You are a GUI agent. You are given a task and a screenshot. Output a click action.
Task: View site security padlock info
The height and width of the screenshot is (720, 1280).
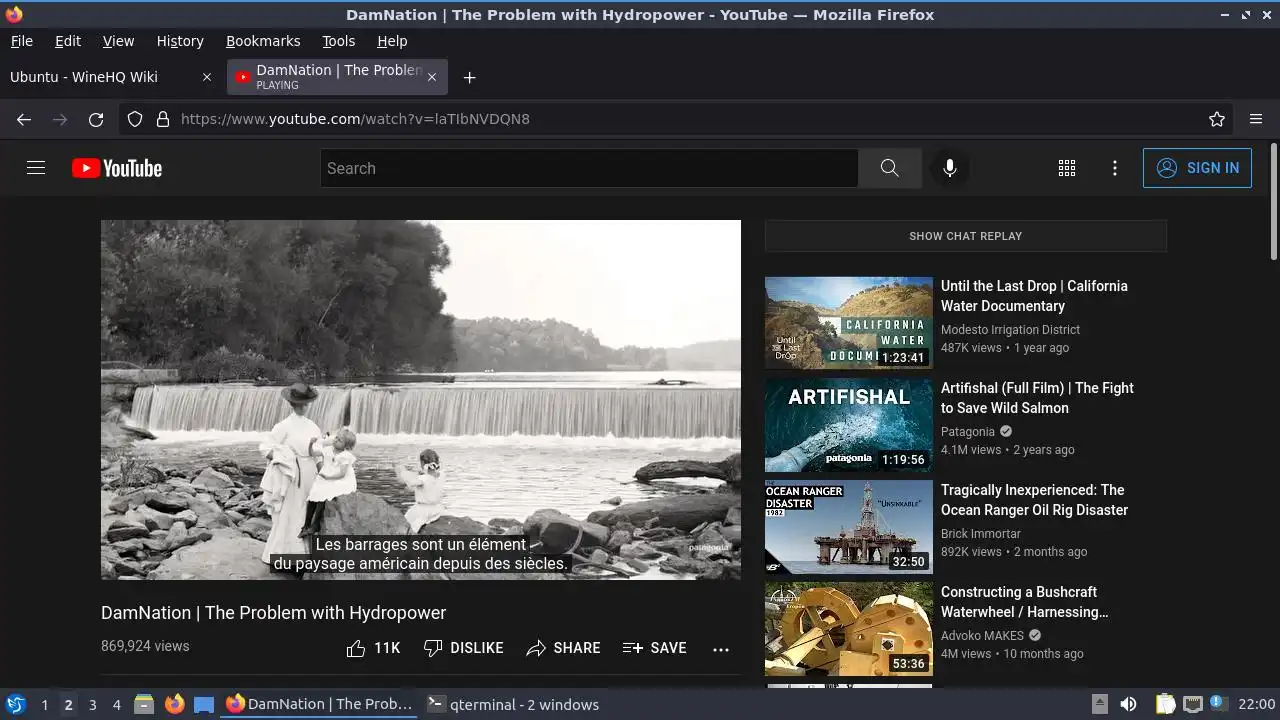tap(163, 119)
